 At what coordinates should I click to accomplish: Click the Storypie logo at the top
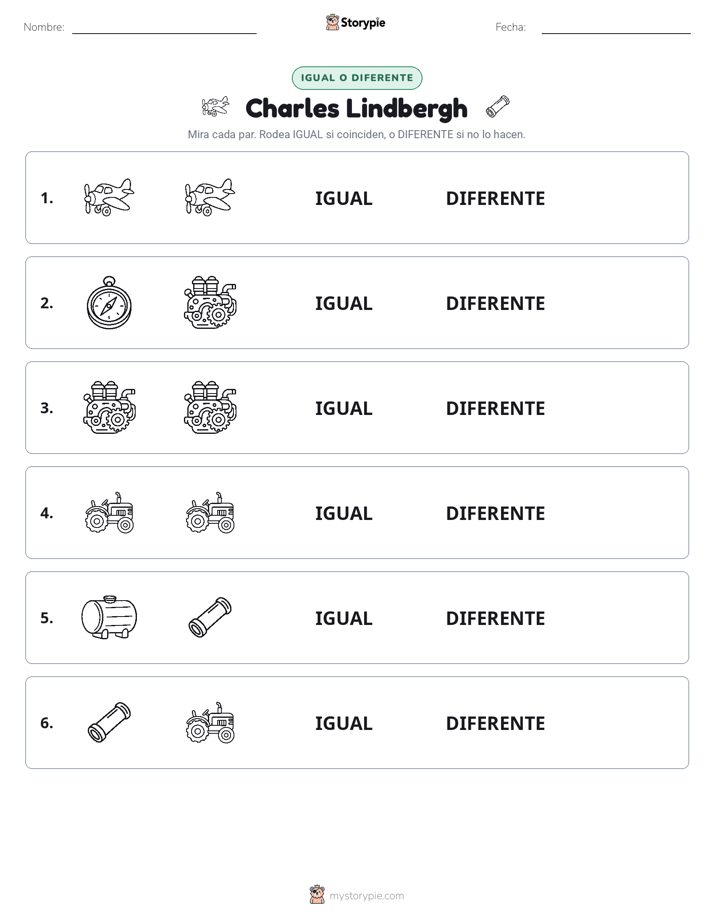[x=355, y=22]
